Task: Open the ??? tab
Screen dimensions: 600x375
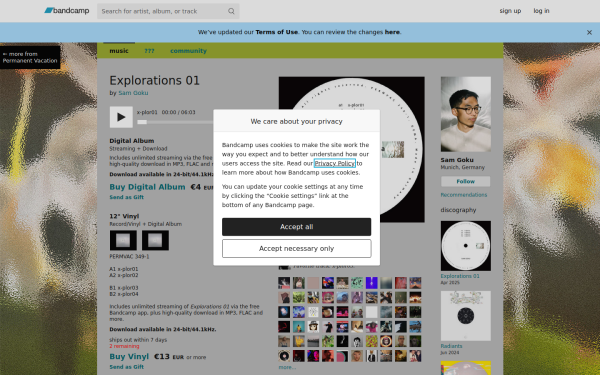Action: 149,51
